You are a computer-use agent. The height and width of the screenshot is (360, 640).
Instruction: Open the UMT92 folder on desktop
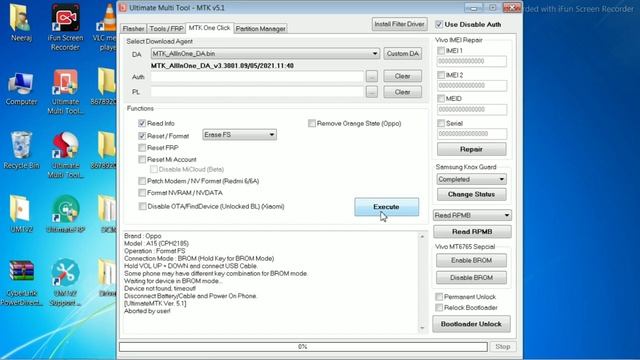pos(21,215)
